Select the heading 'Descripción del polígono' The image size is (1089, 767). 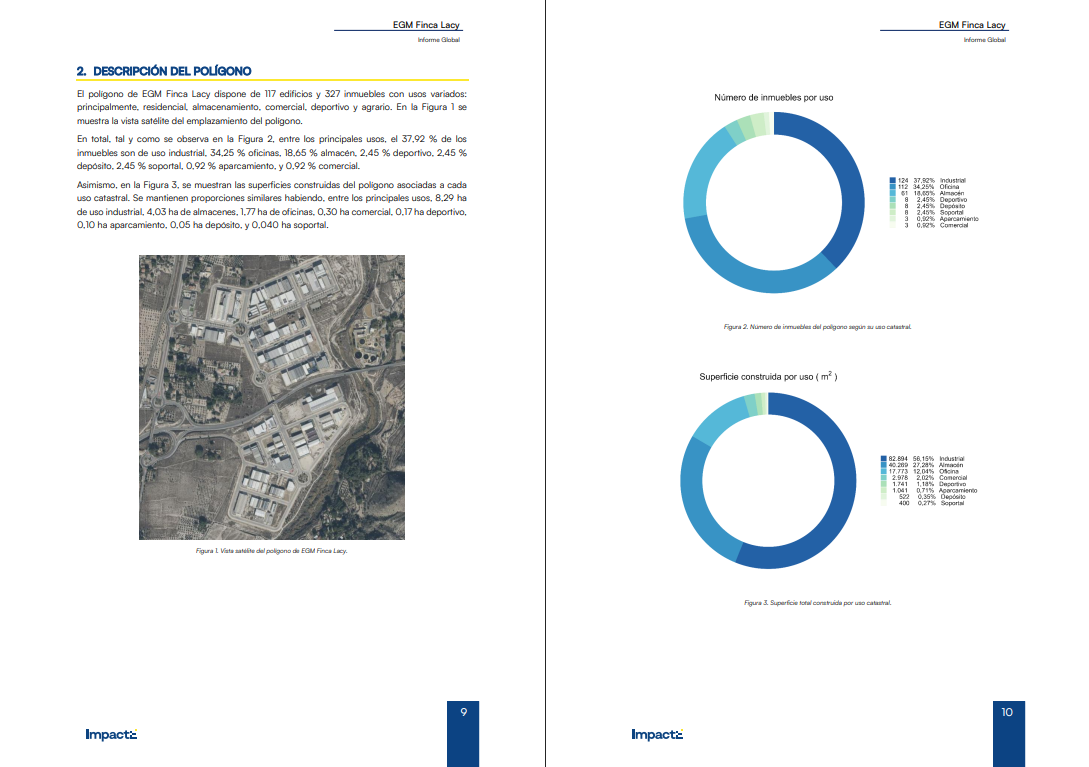(x=164, y=71)
